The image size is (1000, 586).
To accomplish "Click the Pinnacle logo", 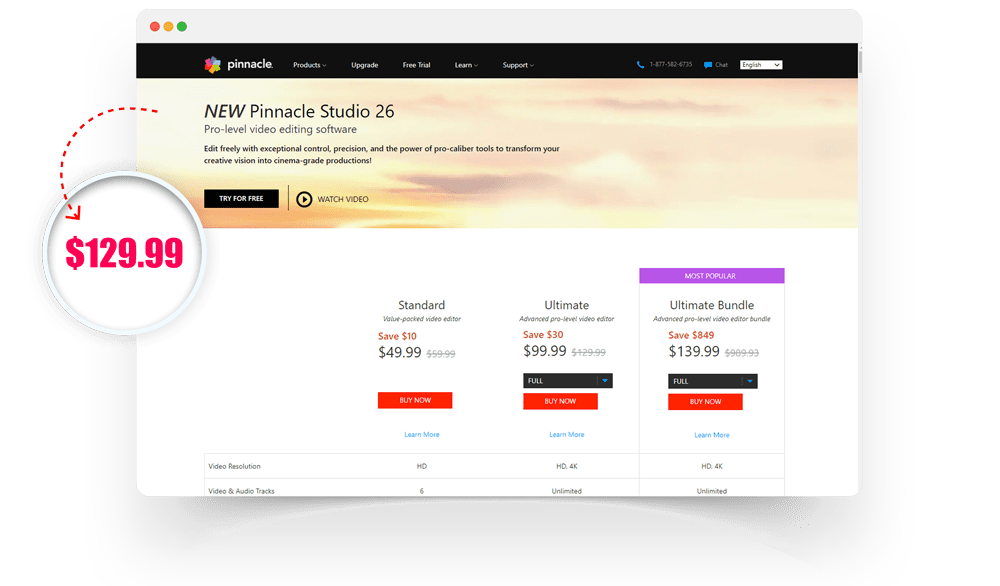I will click(x=239, y=64).
